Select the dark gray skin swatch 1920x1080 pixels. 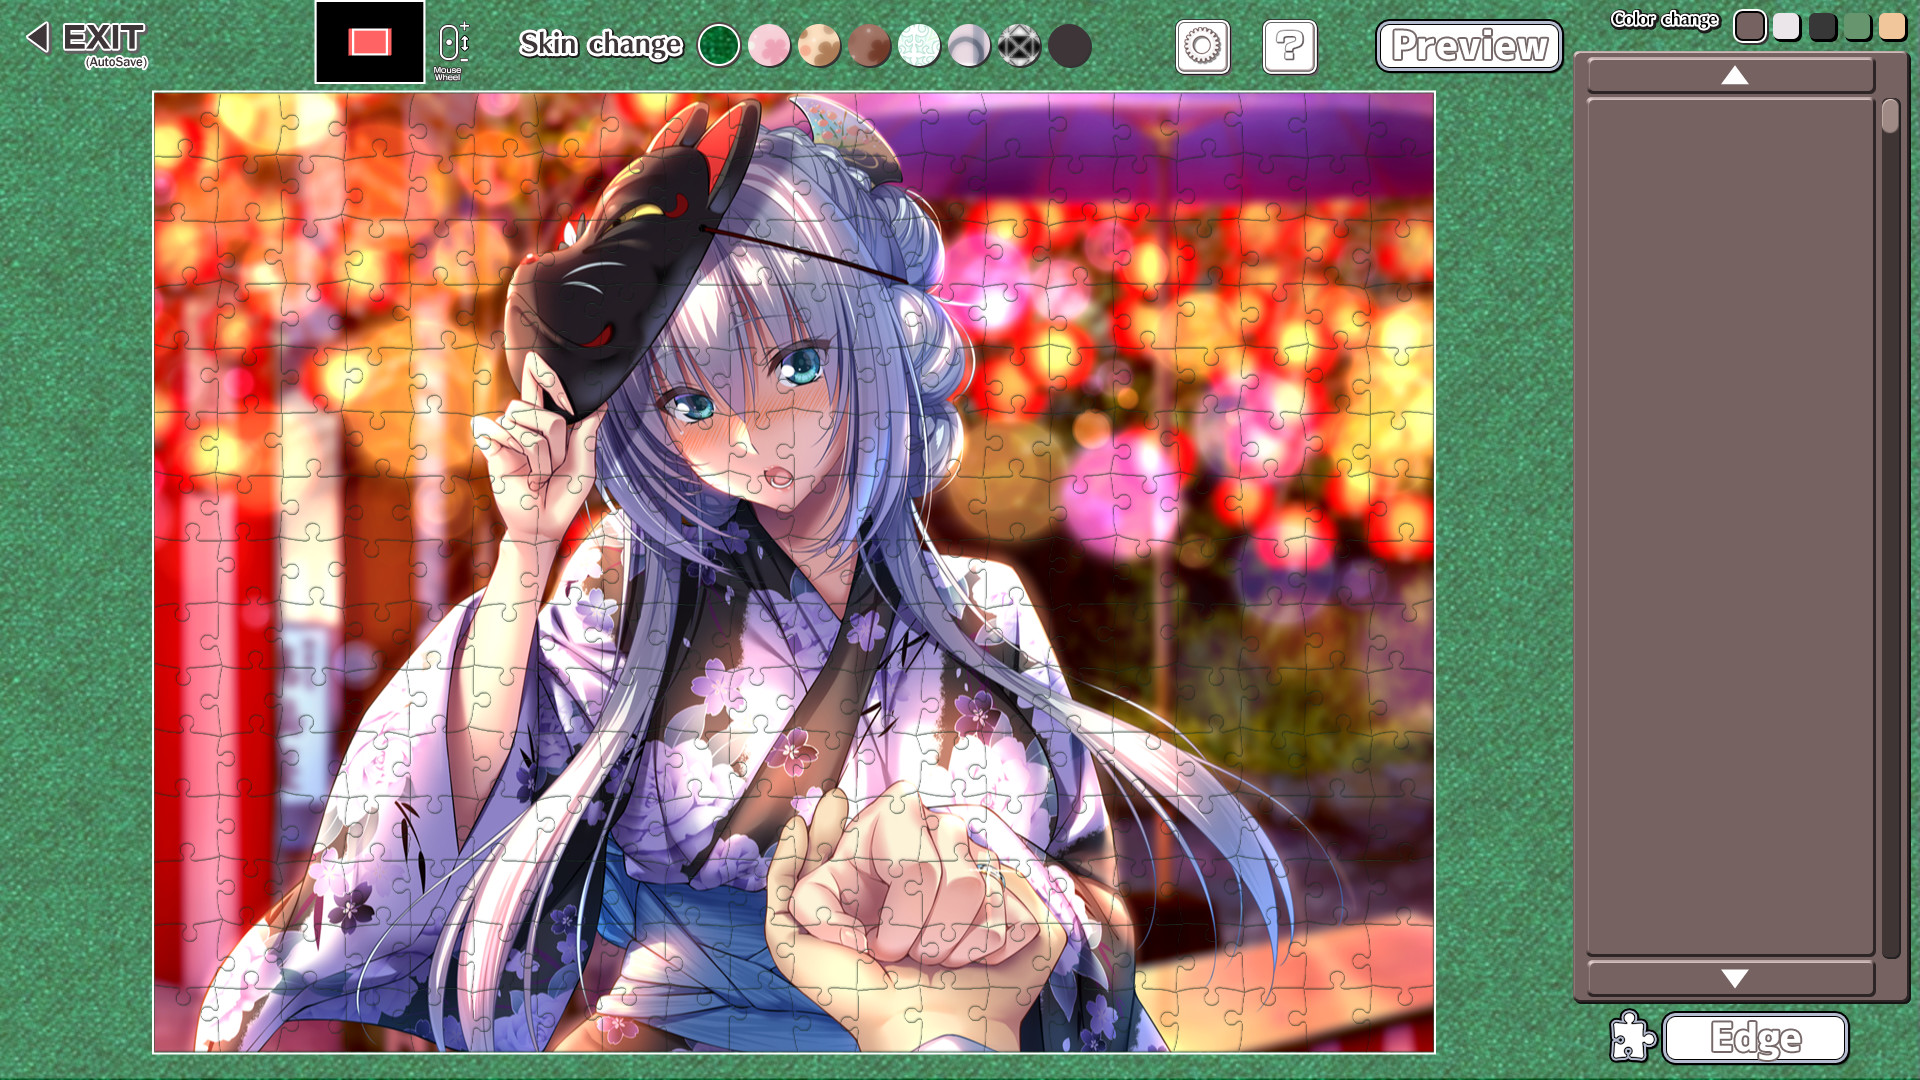1821,27
